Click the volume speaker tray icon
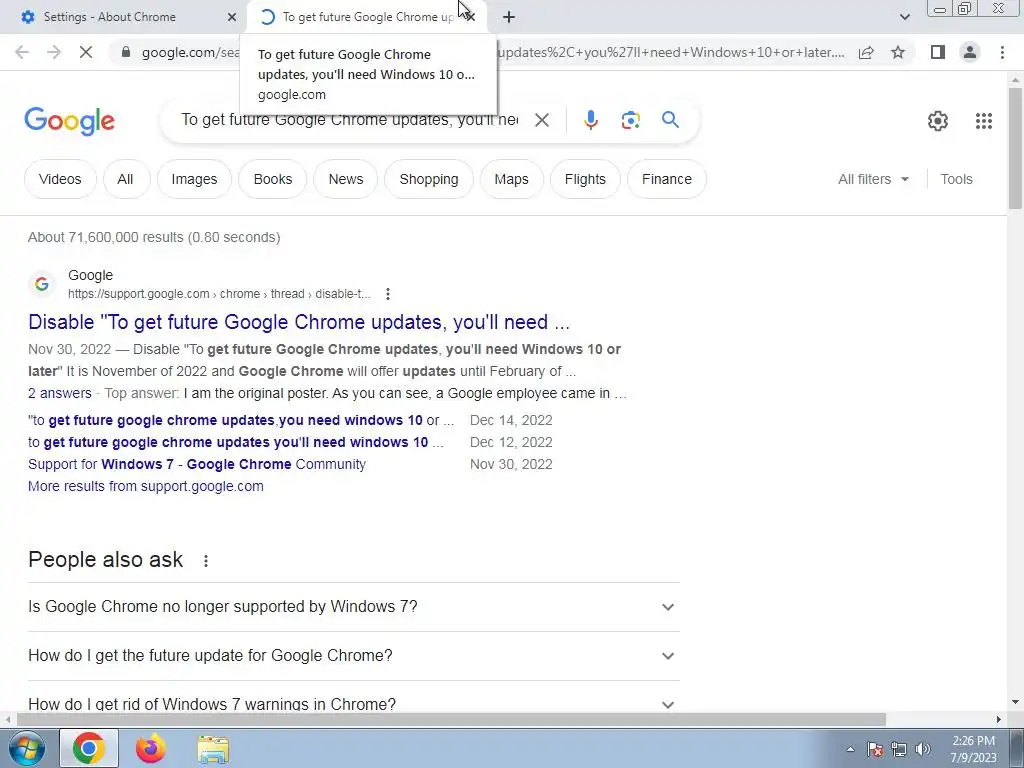The height and width of the screenshot is (768, 1024). [923, 749]
